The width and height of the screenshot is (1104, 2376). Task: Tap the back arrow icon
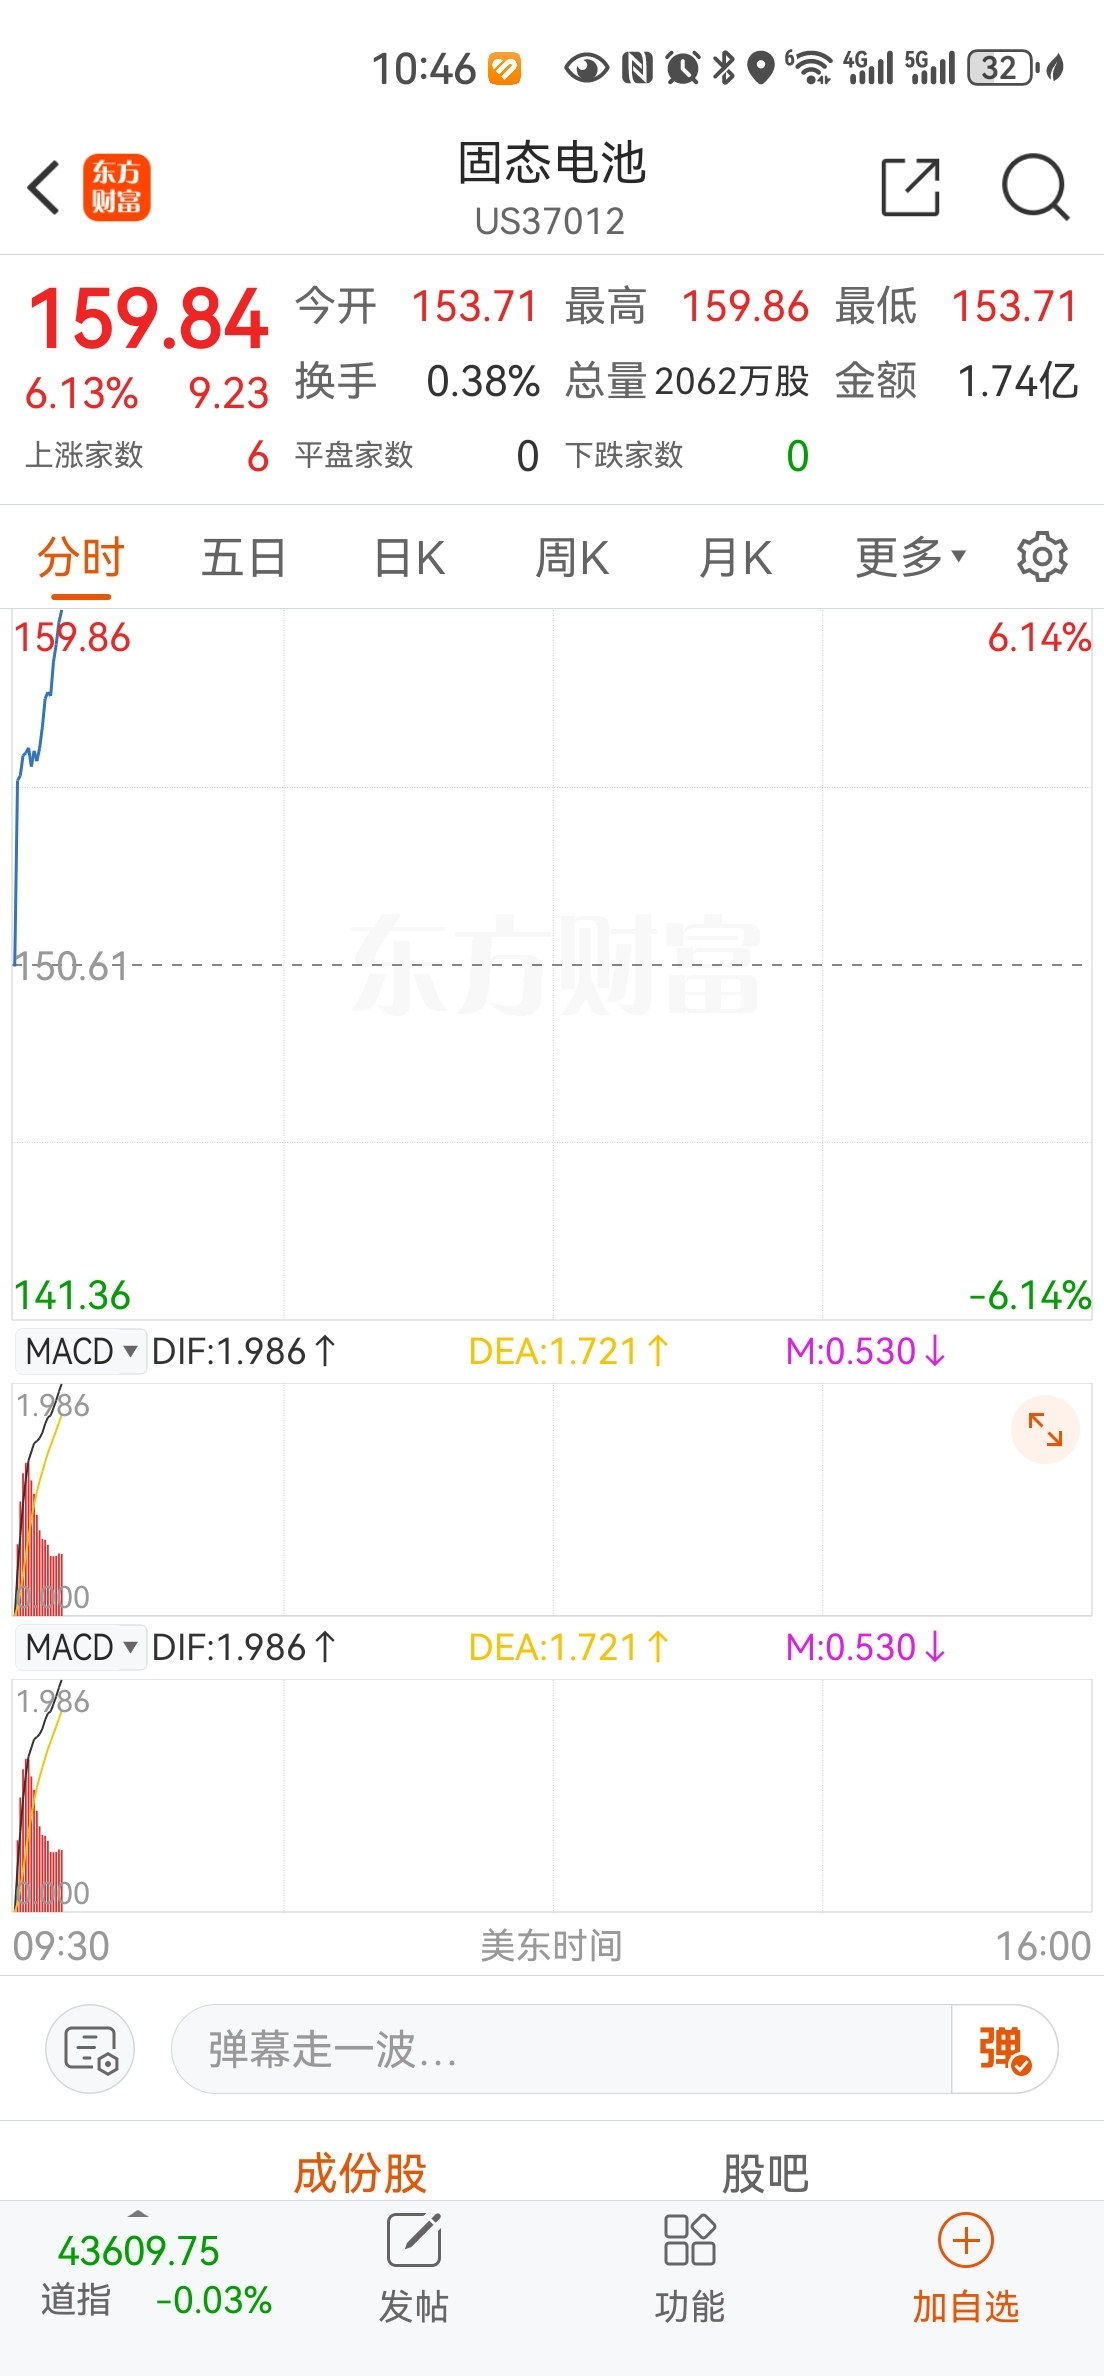[x=44, y=187]
